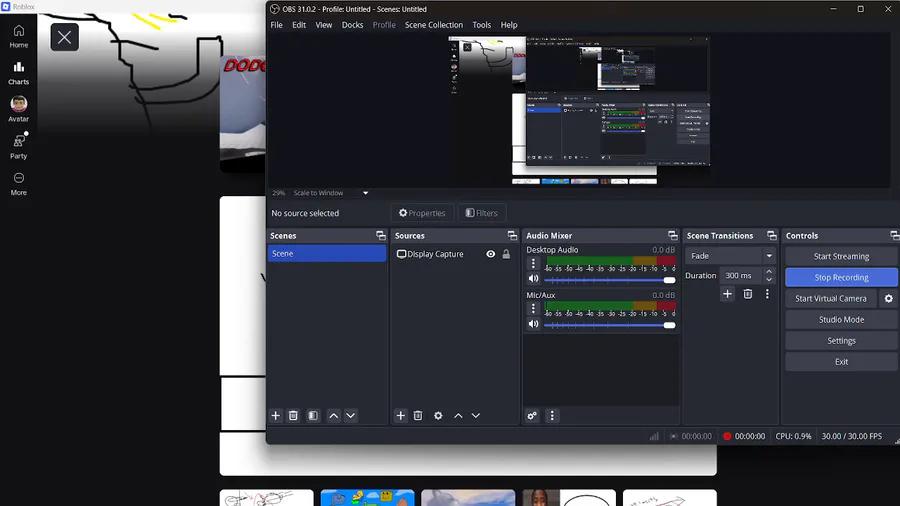
Task: Open the Scale to Window dropdown
Action: (x=330, y=193)
